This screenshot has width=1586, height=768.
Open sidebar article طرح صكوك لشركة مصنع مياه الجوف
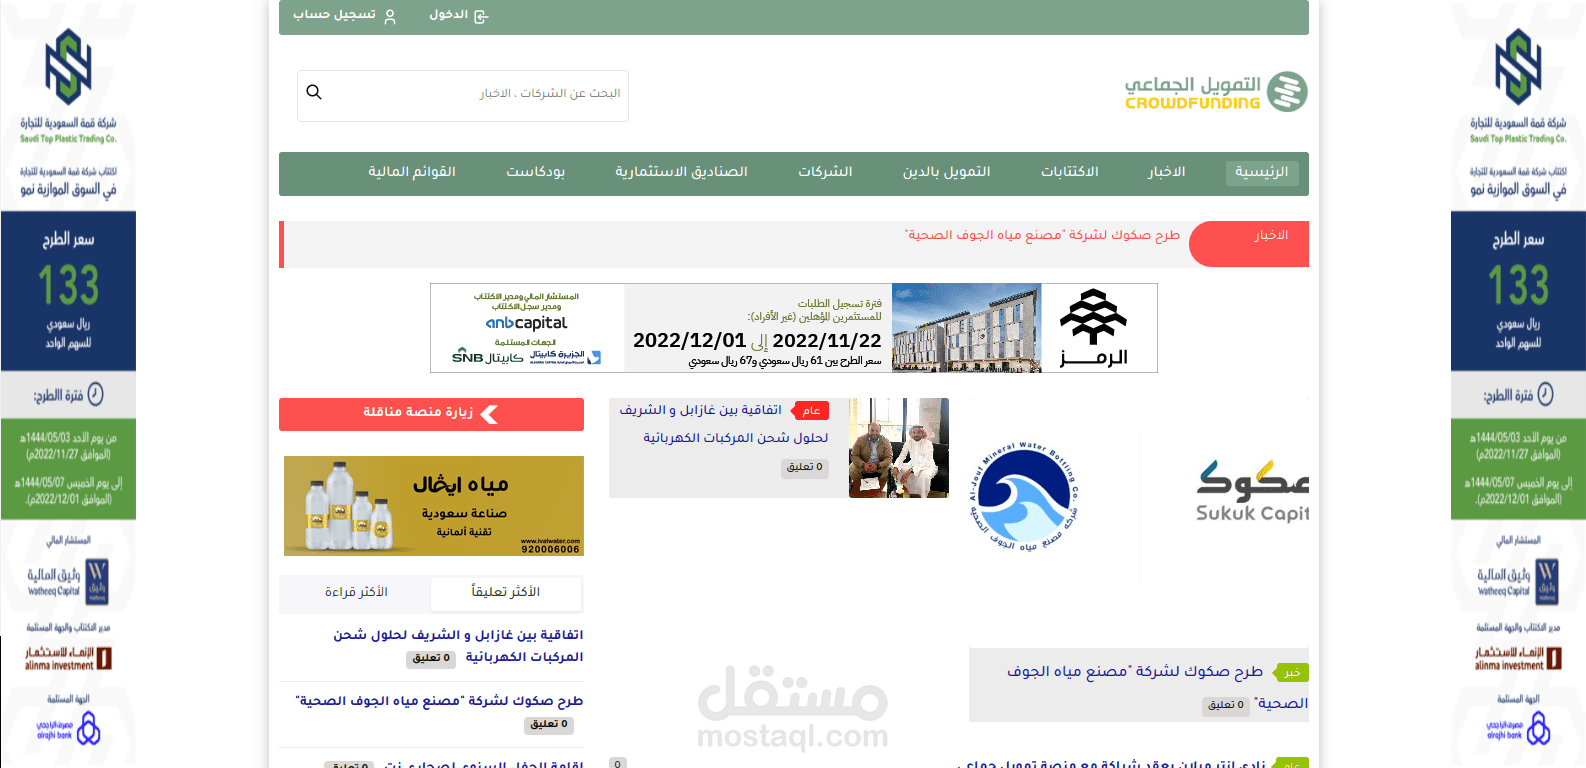click(439, 701)
